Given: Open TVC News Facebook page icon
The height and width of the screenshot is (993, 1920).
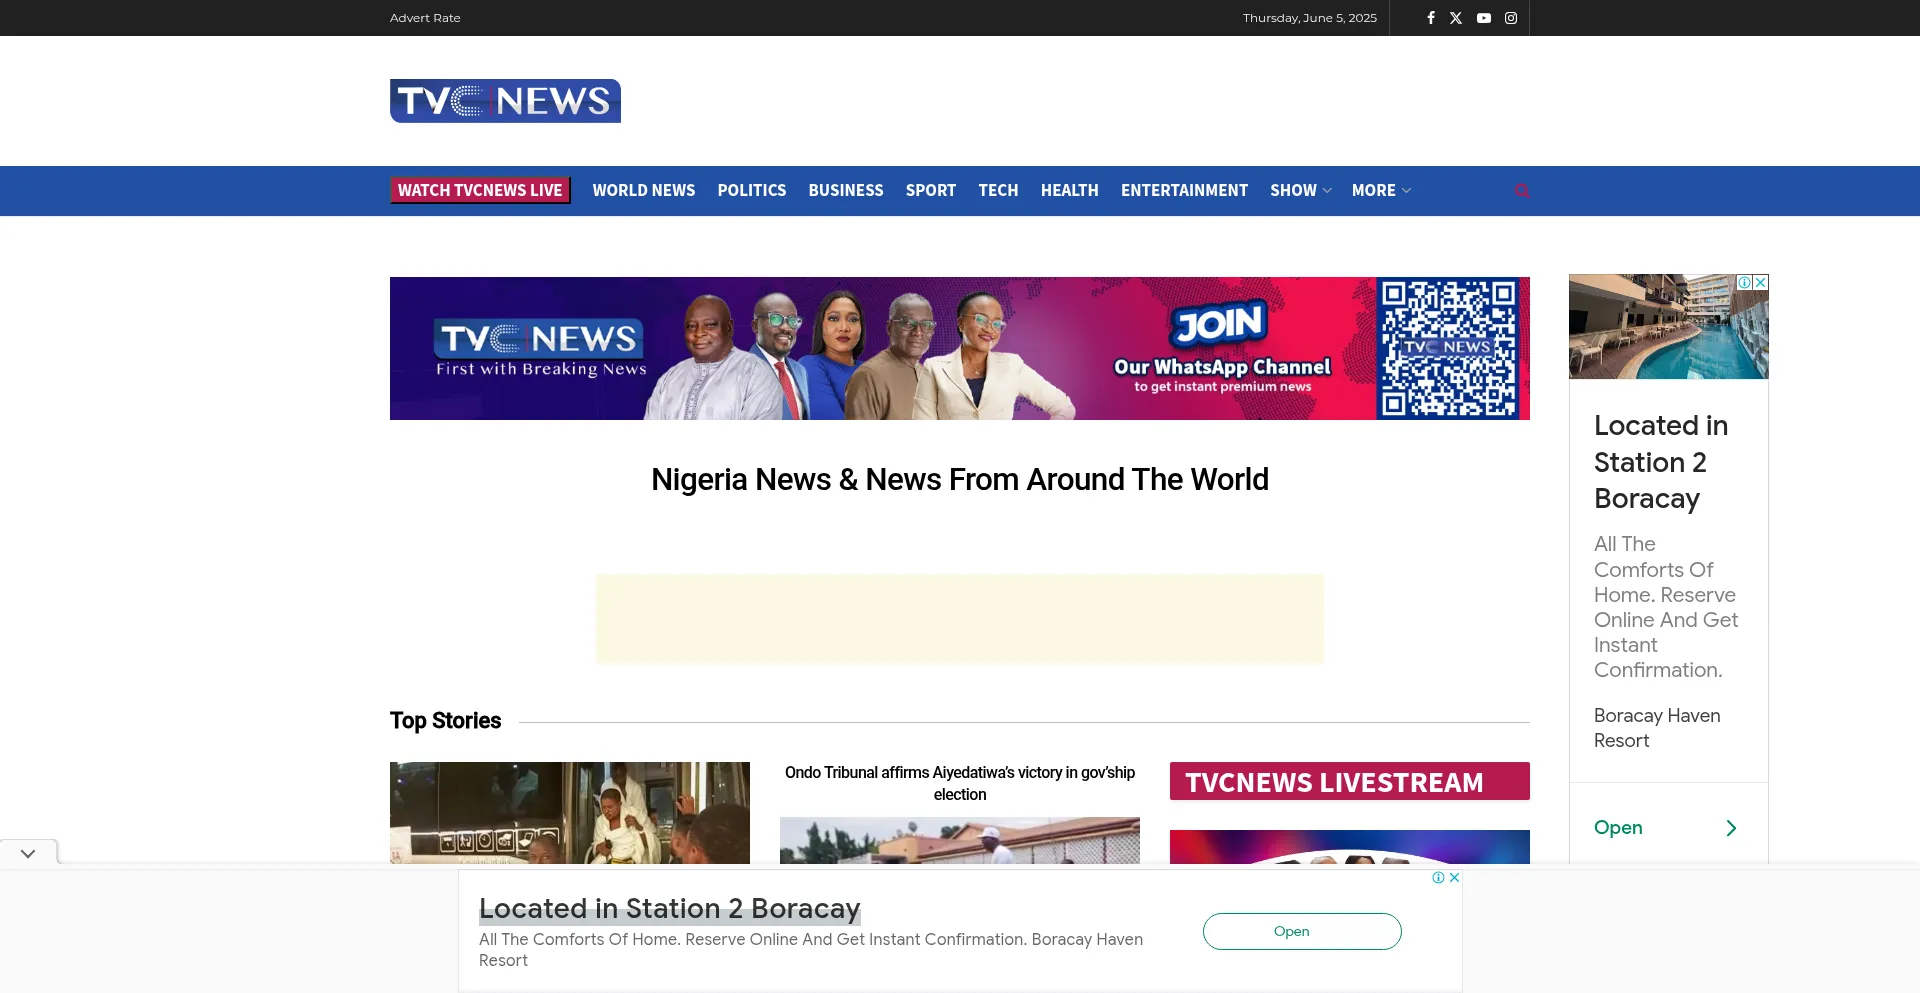Looking at the screenshot, I should point(1431,17).
